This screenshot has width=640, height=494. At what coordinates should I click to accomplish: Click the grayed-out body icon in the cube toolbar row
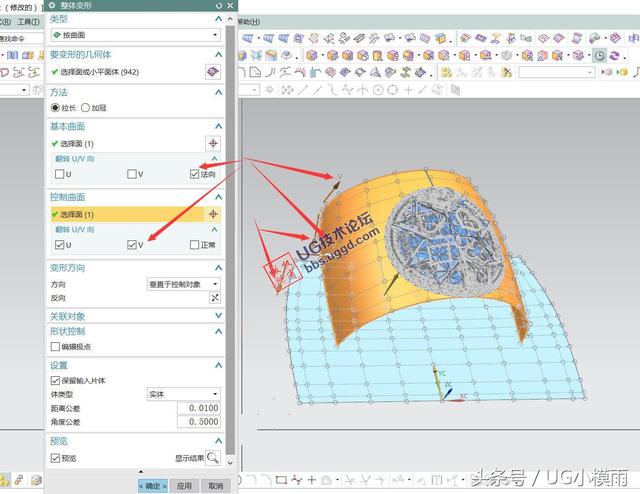click(506, 56)
